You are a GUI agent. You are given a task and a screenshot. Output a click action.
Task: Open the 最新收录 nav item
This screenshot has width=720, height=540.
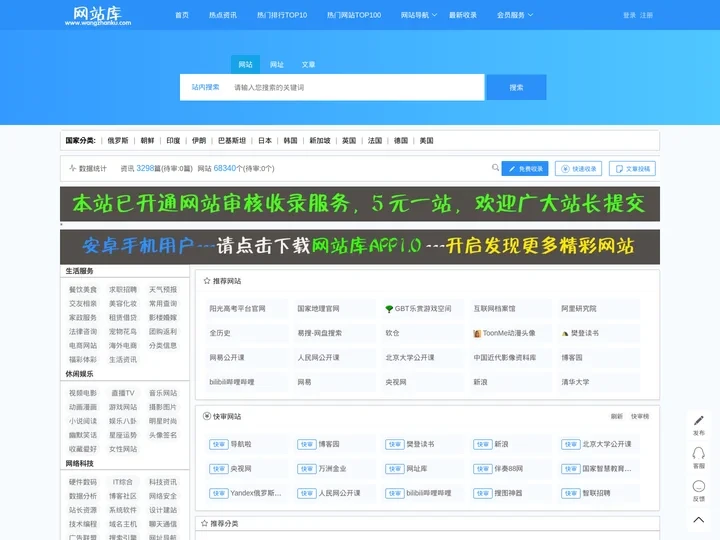(463, 15)
